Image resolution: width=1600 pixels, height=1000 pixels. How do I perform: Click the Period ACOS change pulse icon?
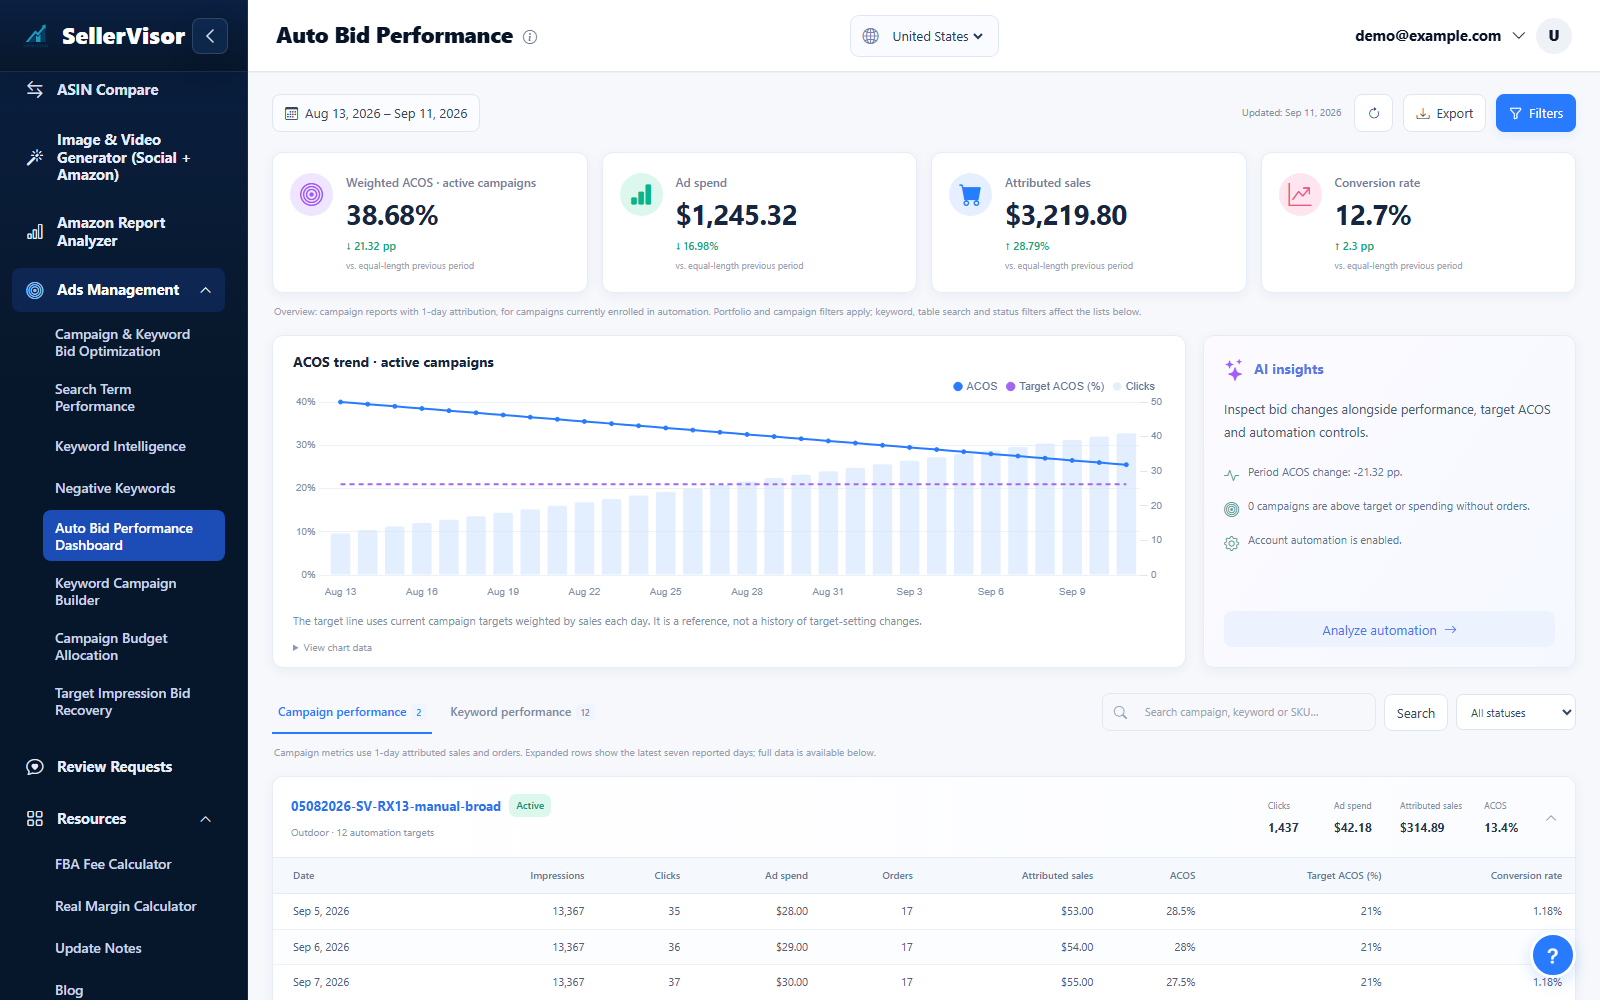point(1231,475)
